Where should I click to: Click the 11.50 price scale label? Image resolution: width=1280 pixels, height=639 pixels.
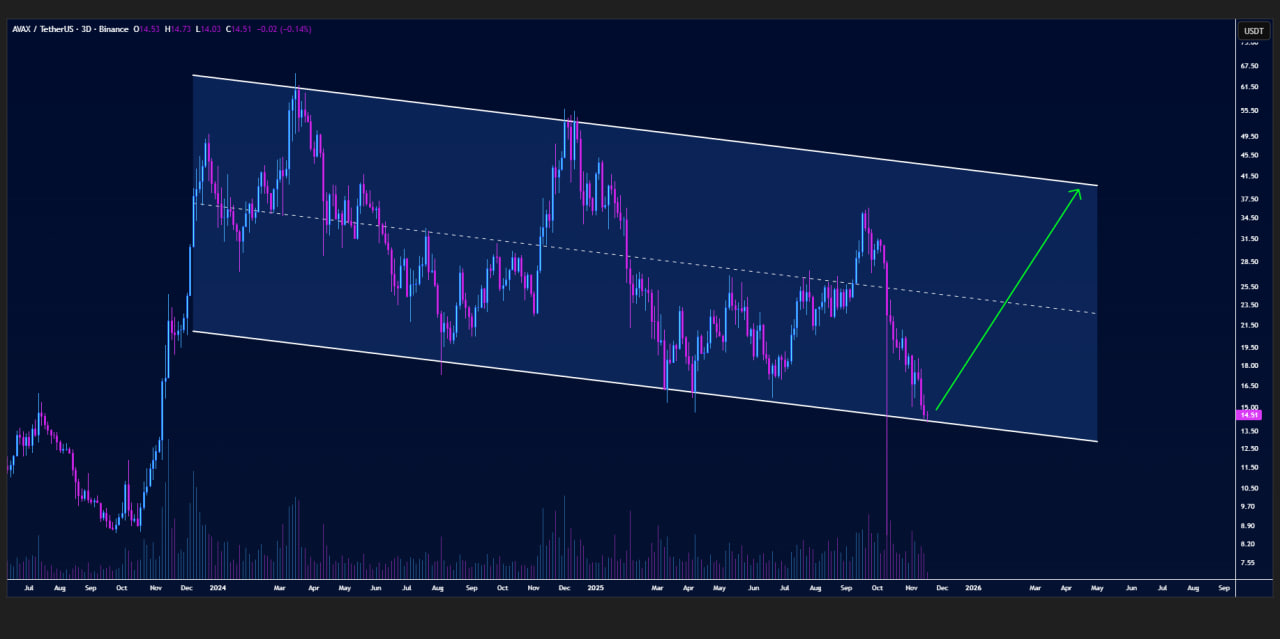tap(1249, 467)
